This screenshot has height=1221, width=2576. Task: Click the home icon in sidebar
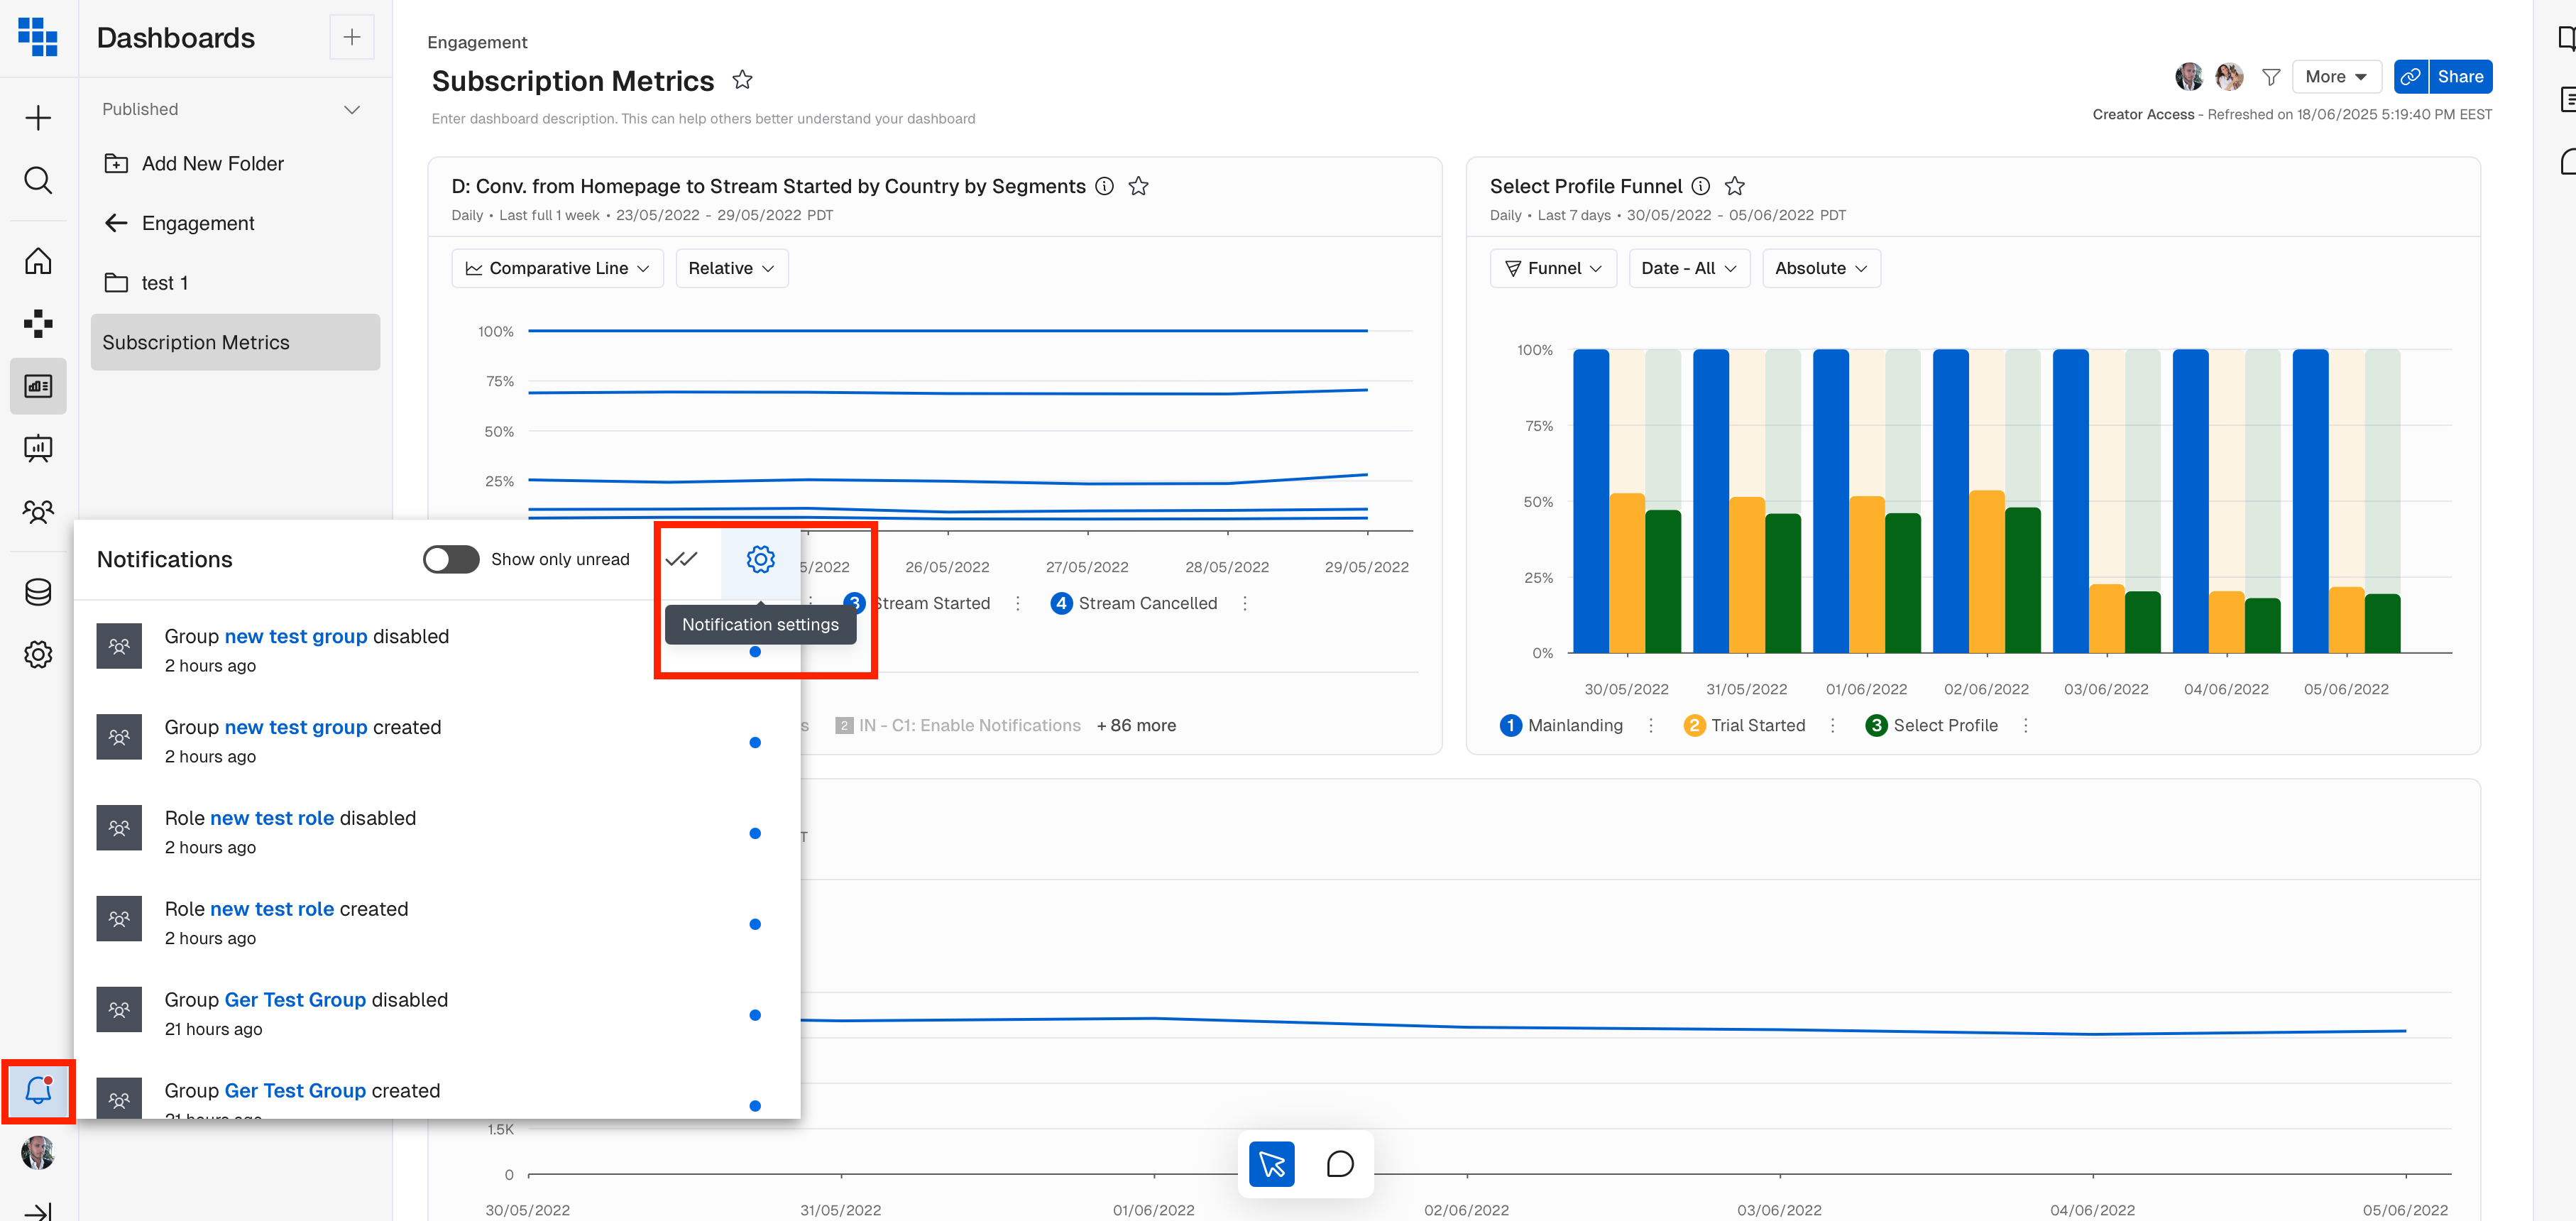click(38, 261)
